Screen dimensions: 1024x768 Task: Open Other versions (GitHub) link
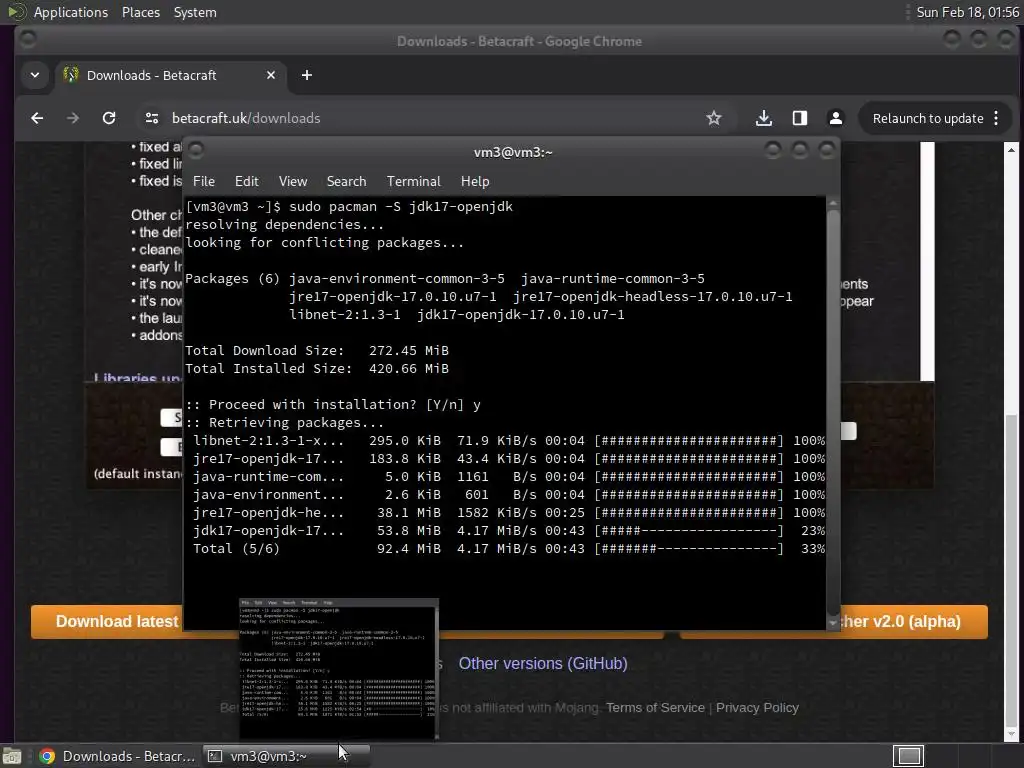click(543, 664)
